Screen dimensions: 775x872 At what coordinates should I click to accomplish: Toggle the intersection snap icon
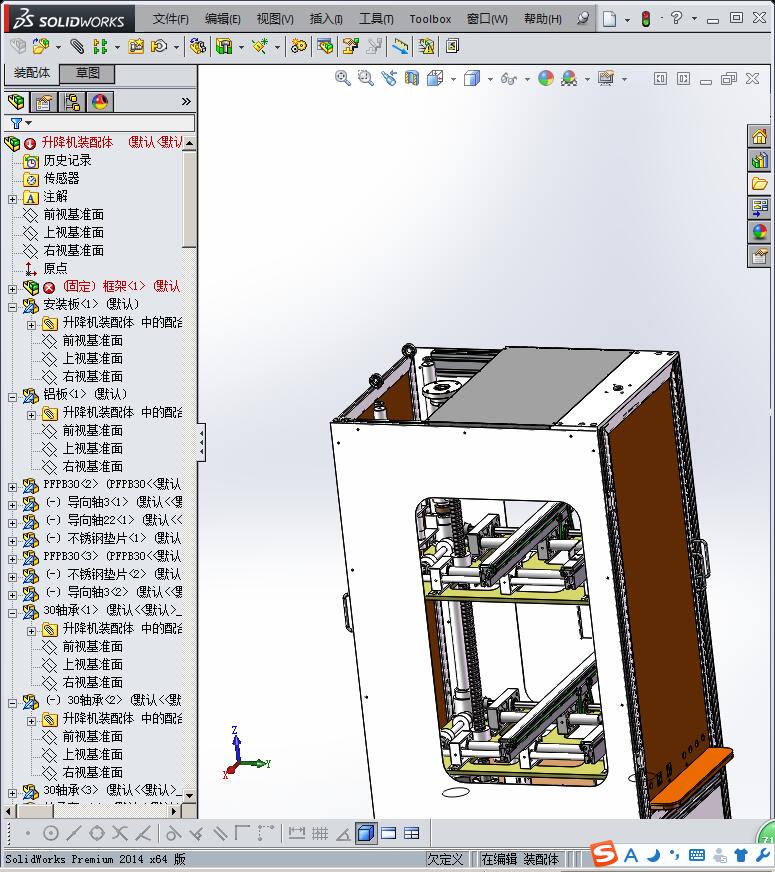click(x=120, y=833)
